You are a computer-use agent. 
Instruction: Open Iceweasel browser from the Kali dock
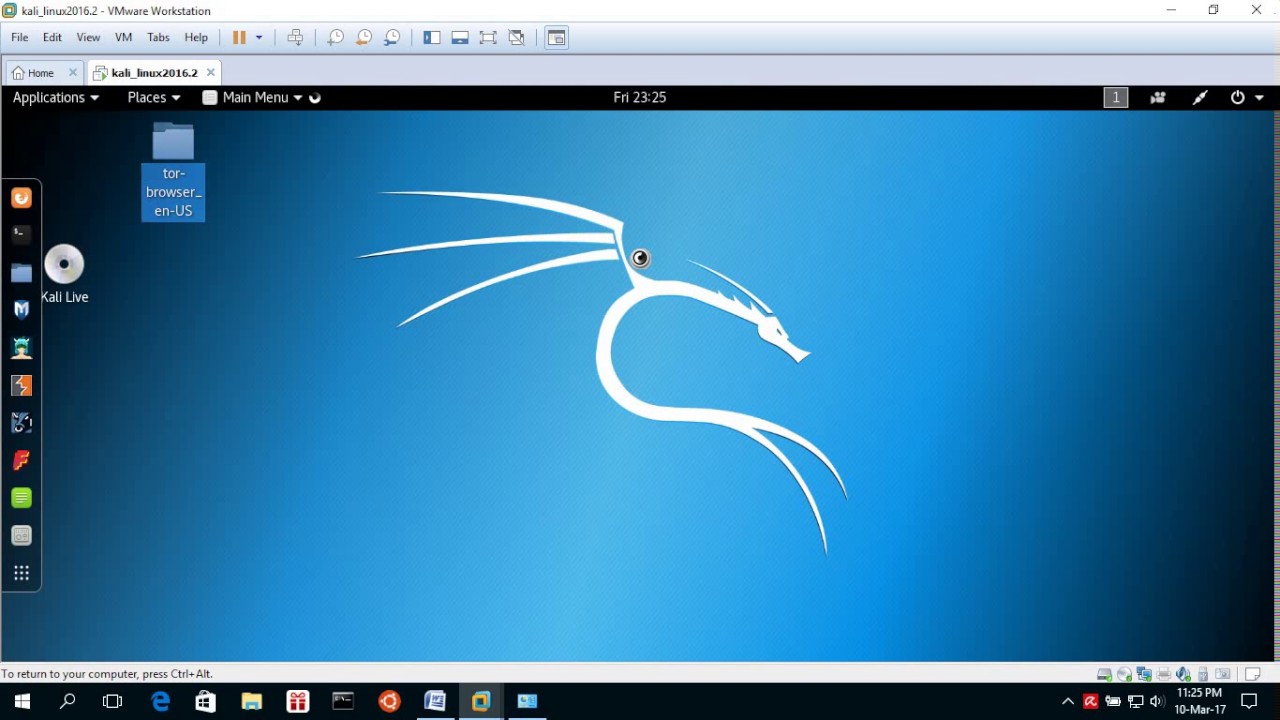click(x=21, y=198)
